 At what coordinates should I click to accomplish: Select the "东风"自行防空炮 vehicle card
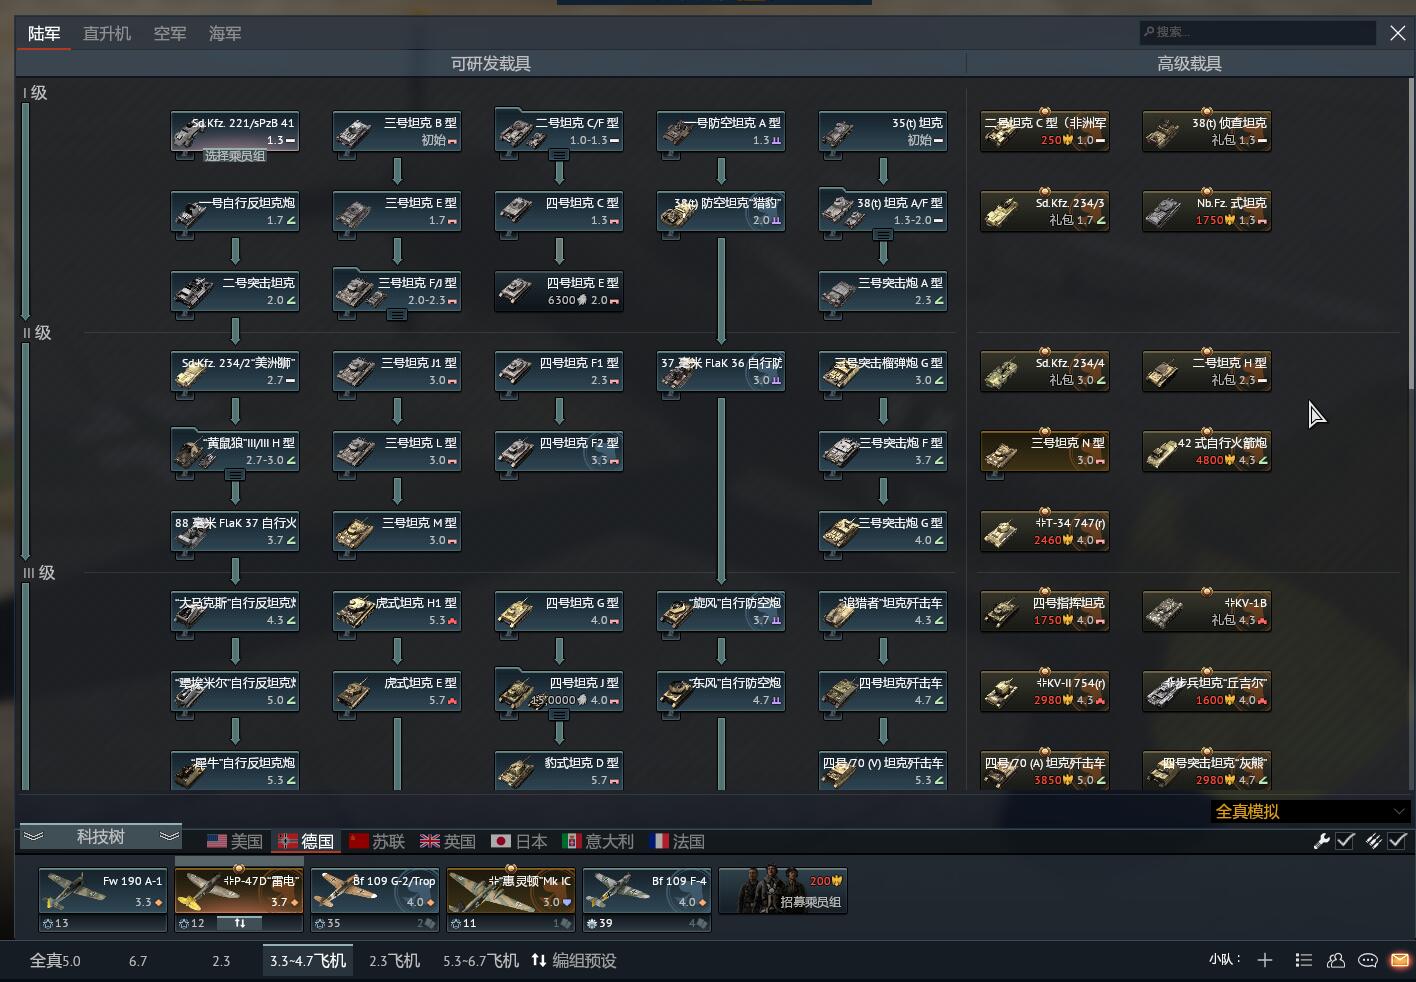tap(721, 691)
